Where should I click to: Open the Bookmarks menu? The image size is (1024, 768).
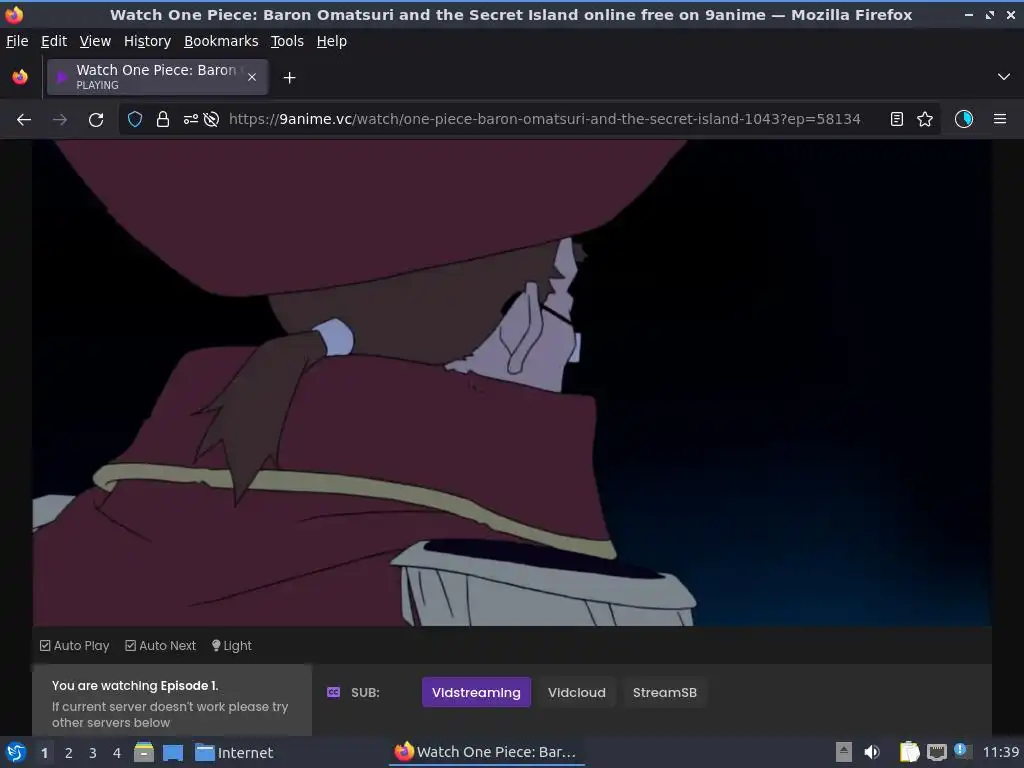[x=221, y=41]
